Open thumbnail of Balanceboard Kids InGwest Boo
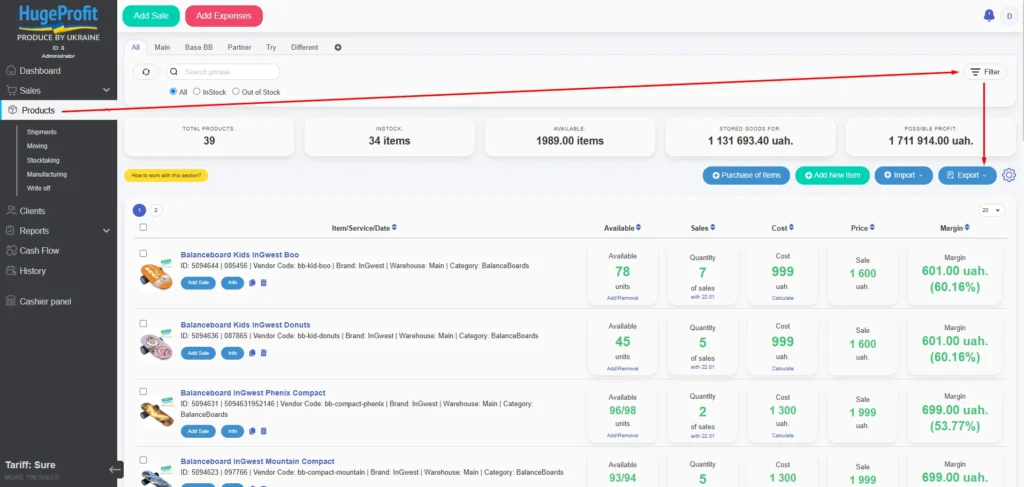Screen dimensions: 1024x487 [x=157, y=274]
